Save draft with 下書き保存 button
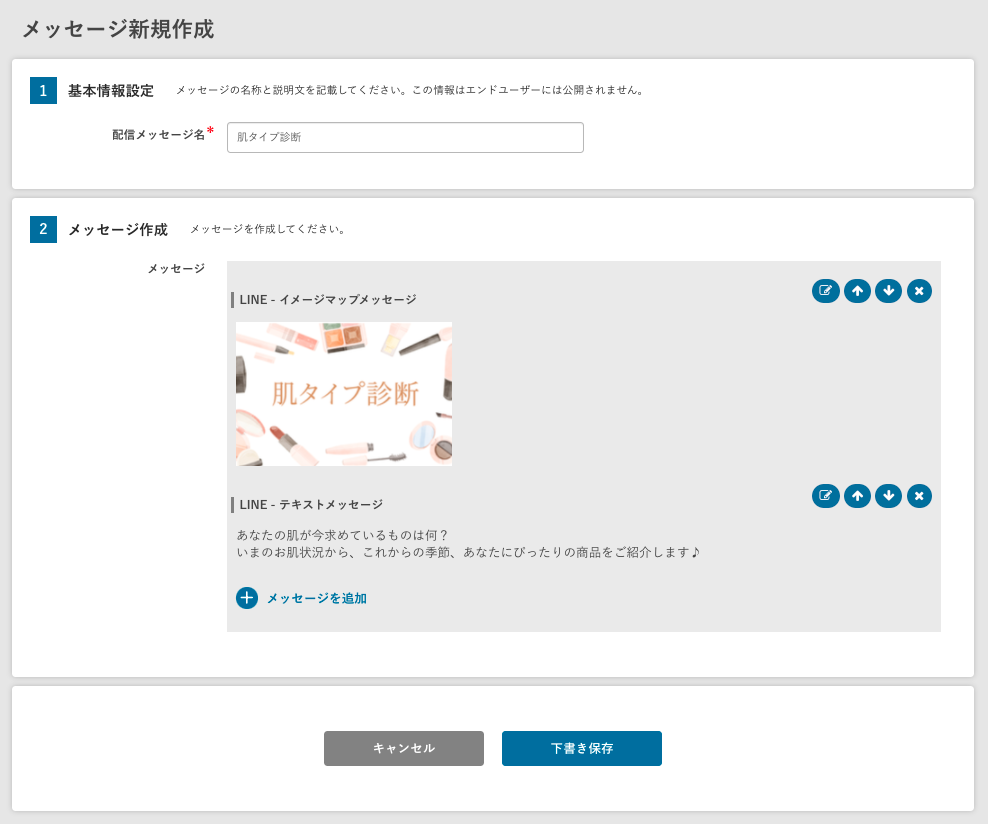 [582, 748]
